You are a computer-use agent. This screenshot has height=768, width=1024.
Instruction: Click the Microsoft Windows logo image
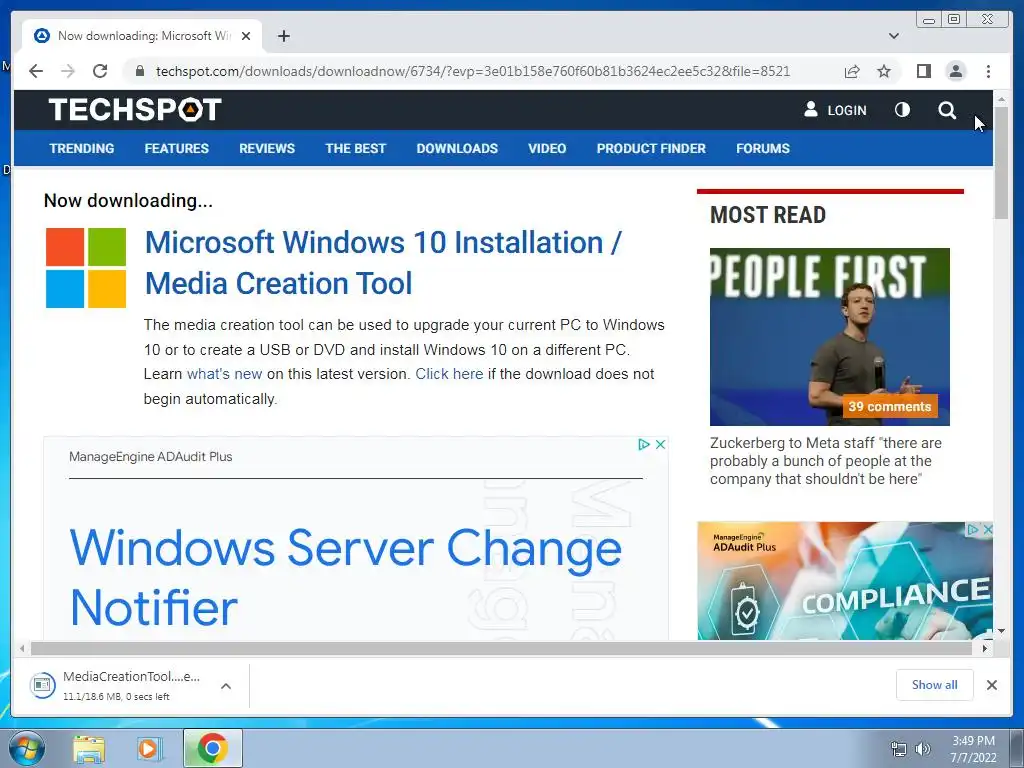point(86,267)
